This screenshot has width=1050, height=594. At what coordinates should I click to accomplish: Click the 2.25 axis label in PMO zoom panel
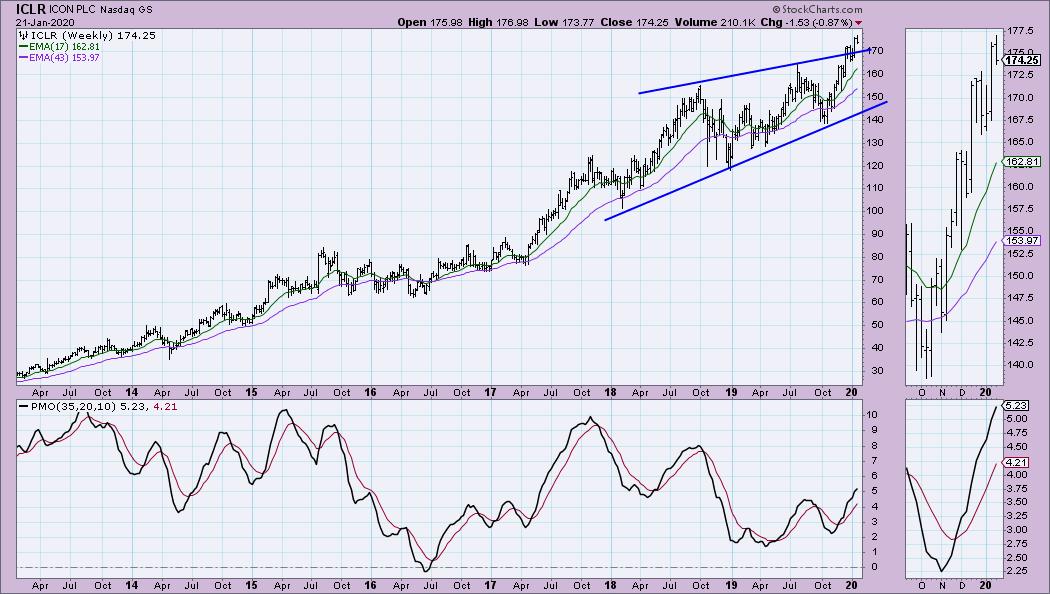point(1019,571)
